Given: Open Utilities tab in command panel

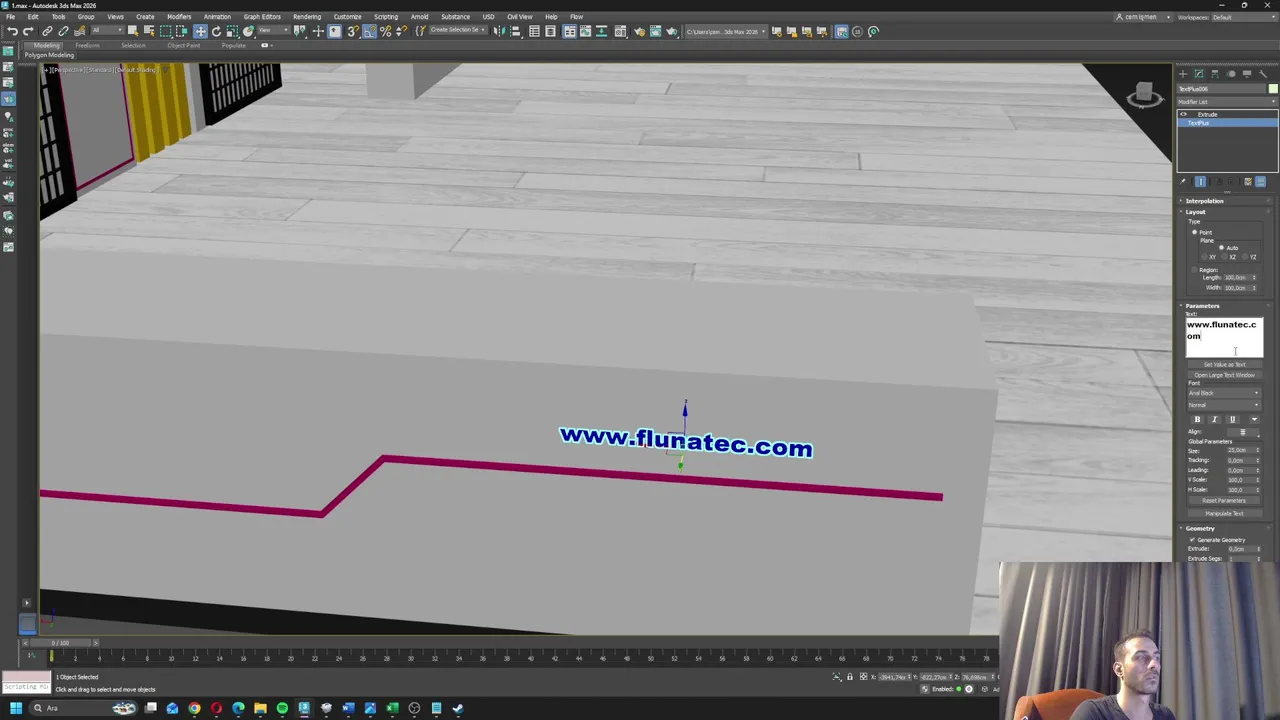Looking at the screenshot, I should [1263, 73].
